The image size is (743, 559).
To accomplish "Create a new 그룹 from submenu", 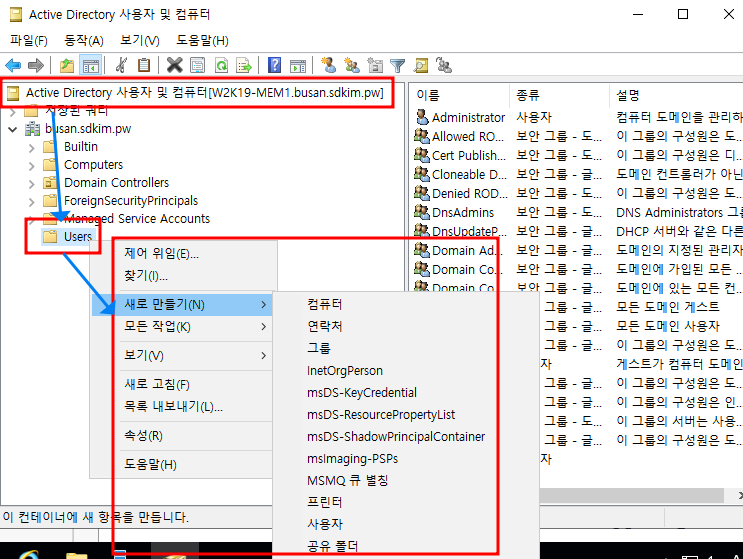I will coord(319,348).
